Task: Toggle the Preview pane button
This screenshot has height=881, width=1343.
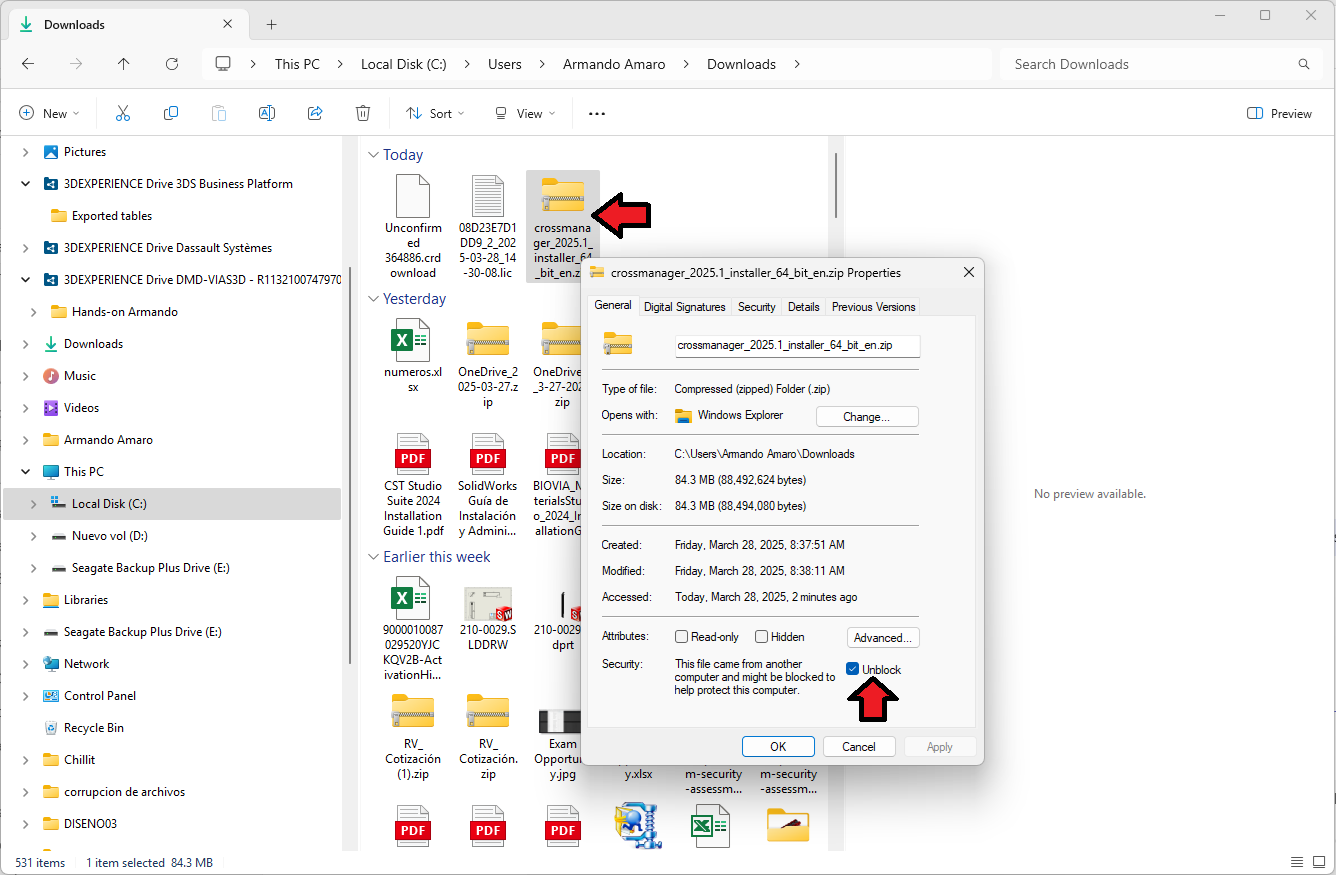Action: click(x=1280, y=114)
